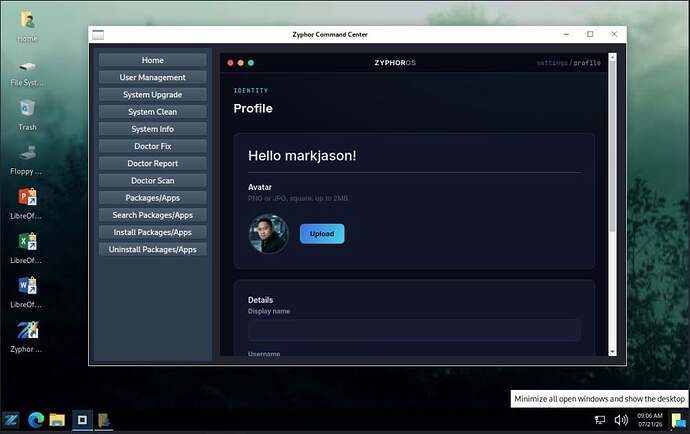Click the 'Hello markjason!' greeting
The height and width of the screenshot is (434, 690).
tap(302, 155)
